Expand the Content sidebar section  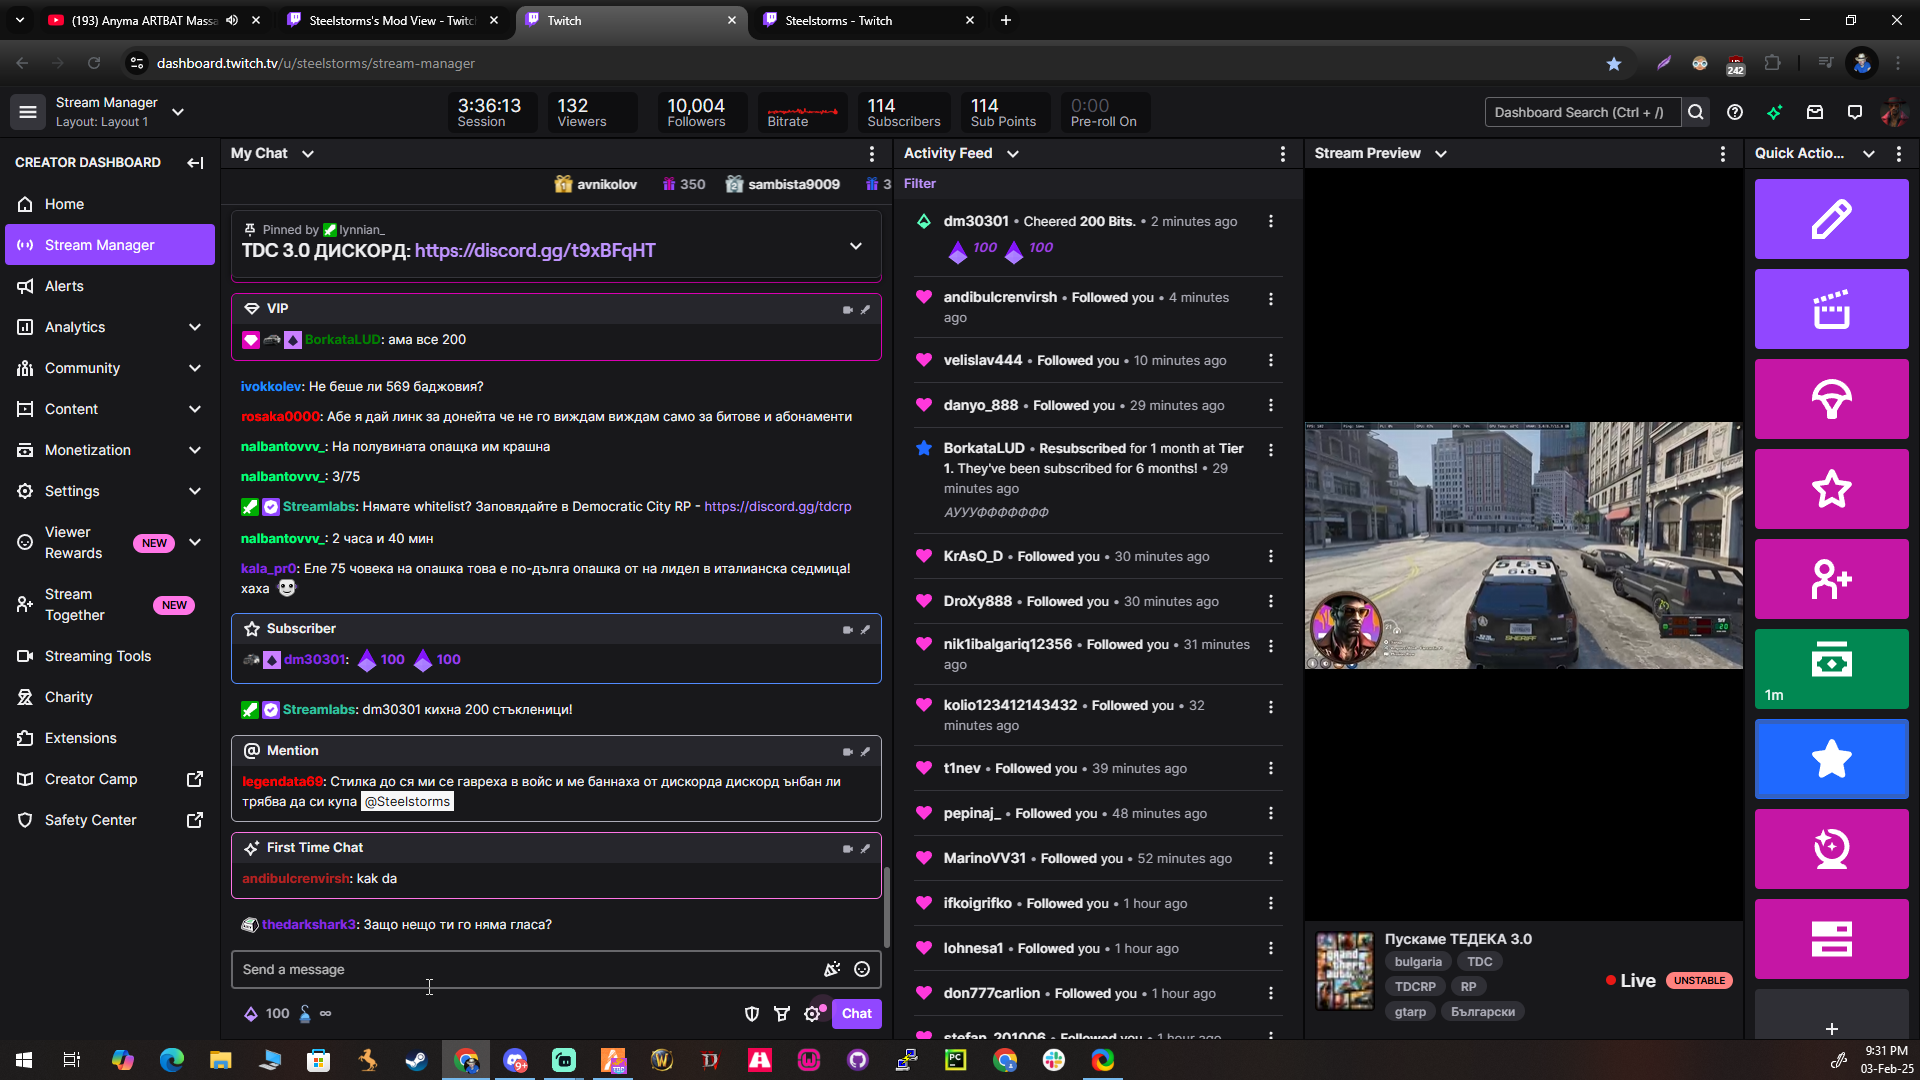coord(195,409)
